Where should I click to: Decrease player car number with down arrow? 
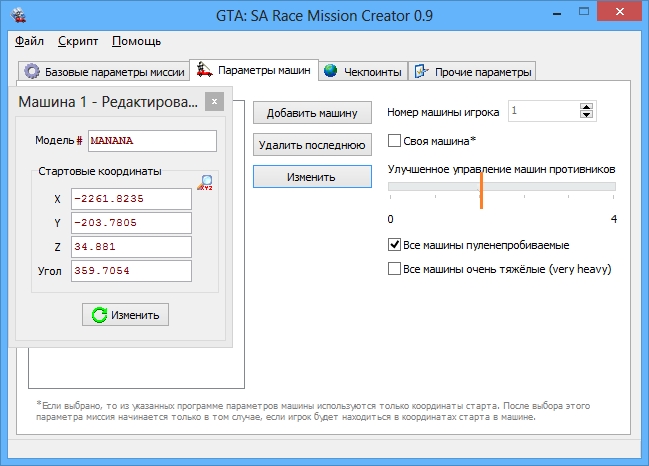click(586, 116)
